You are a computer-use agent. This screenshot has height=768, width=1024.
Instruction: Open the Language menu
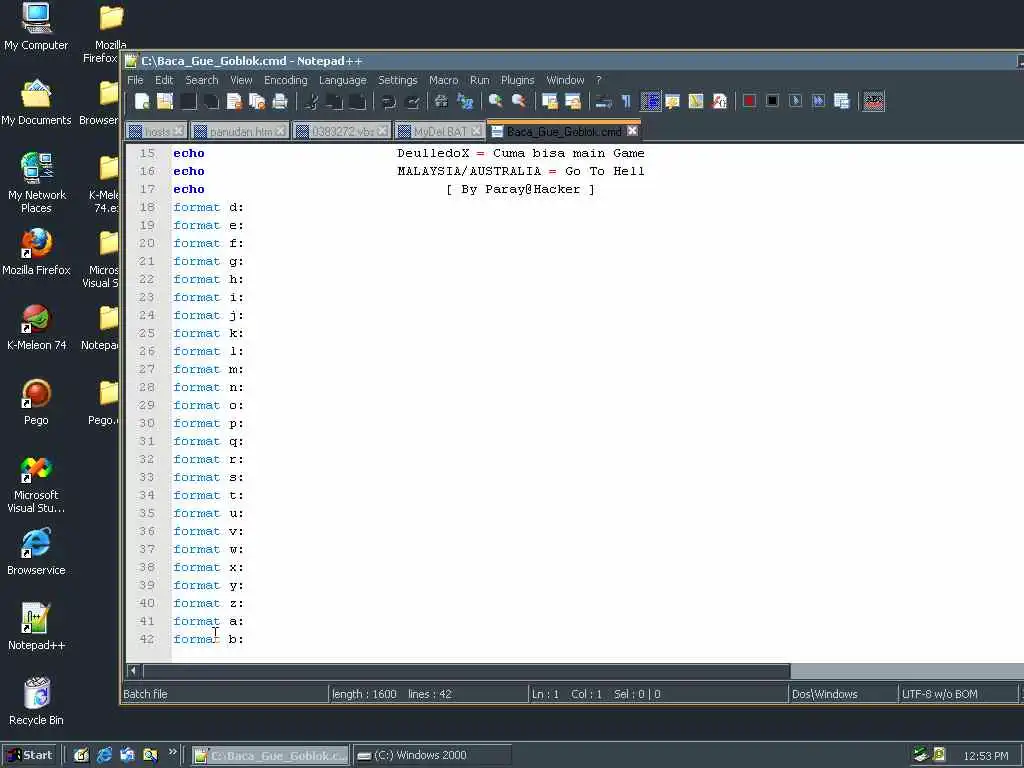[342, 80]
